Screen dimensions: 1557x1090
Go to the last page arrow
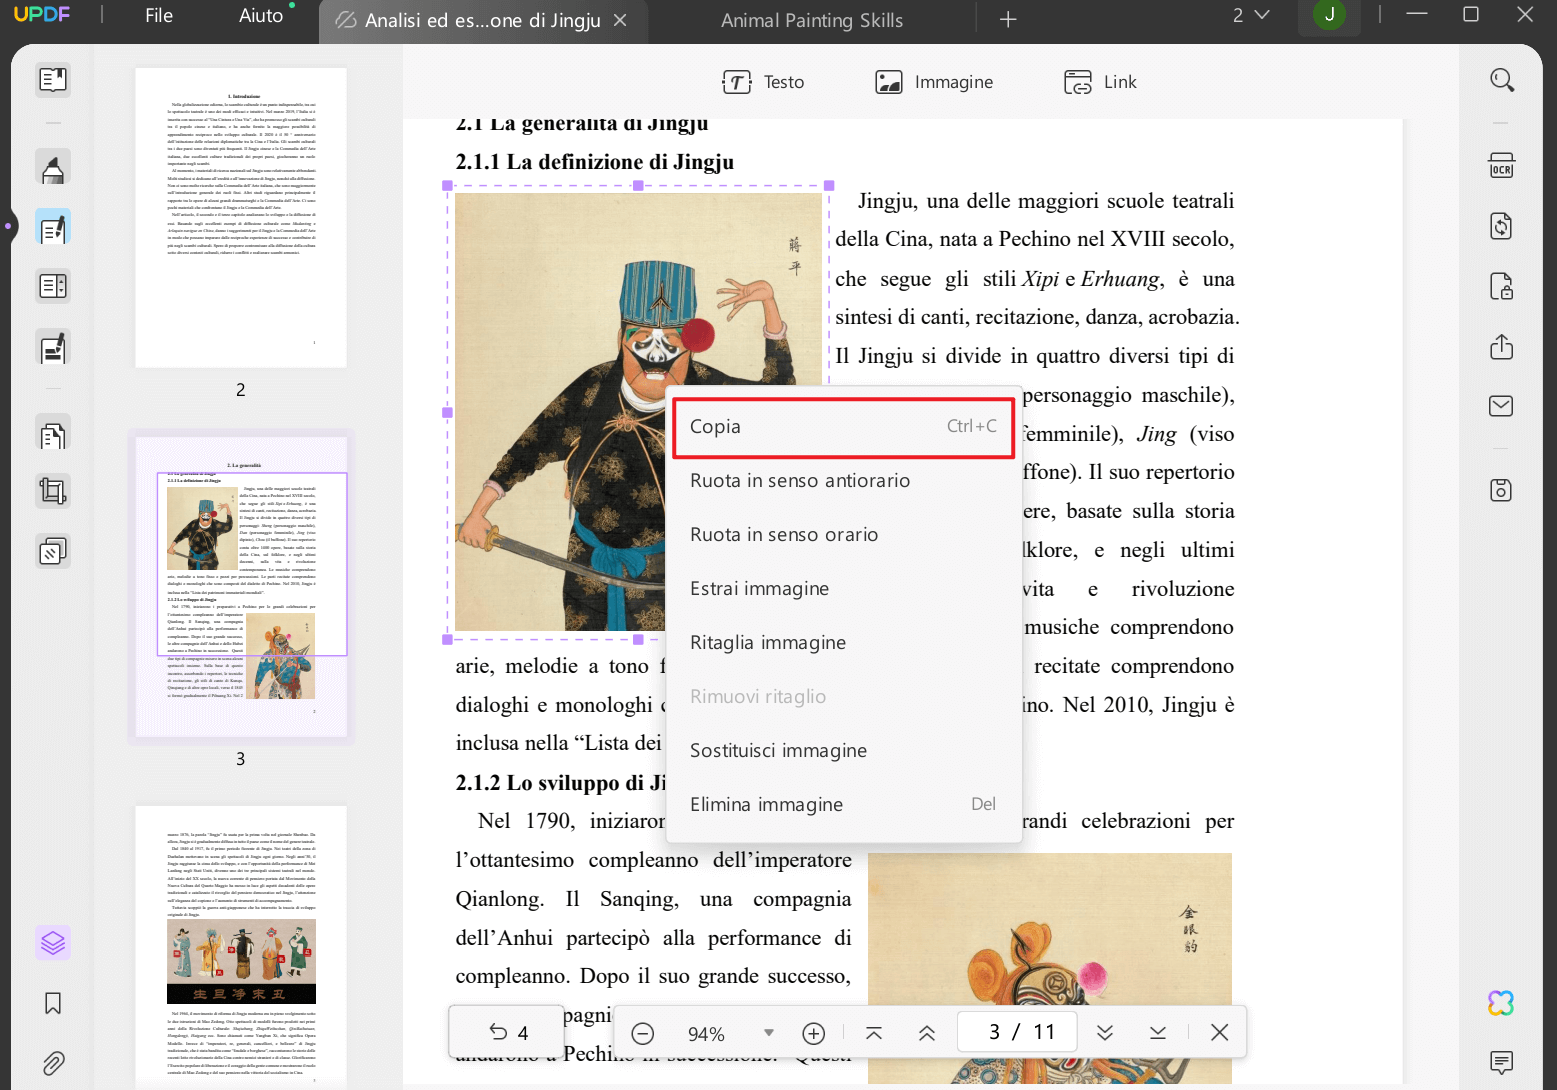click(1158, 1033)
